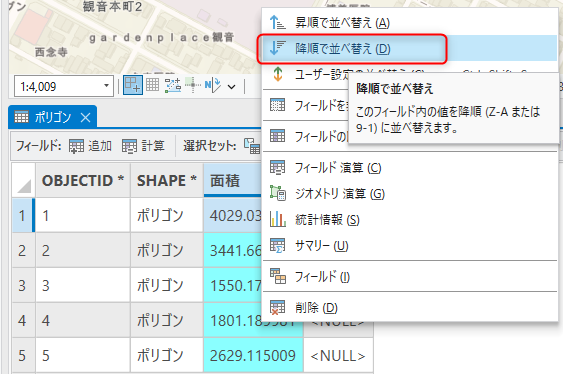Open ジオメトリ演算 (G) from context menu
The height and width of the screenshot is (374, 563).
click(x=410, y=193)
